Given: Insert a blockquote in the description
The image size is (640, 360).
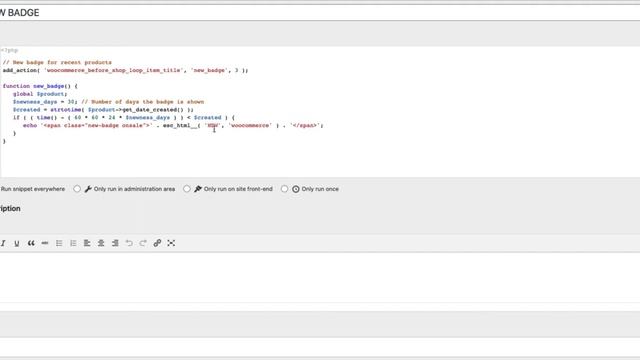Looking at the screenshot, I should point(31,243).
